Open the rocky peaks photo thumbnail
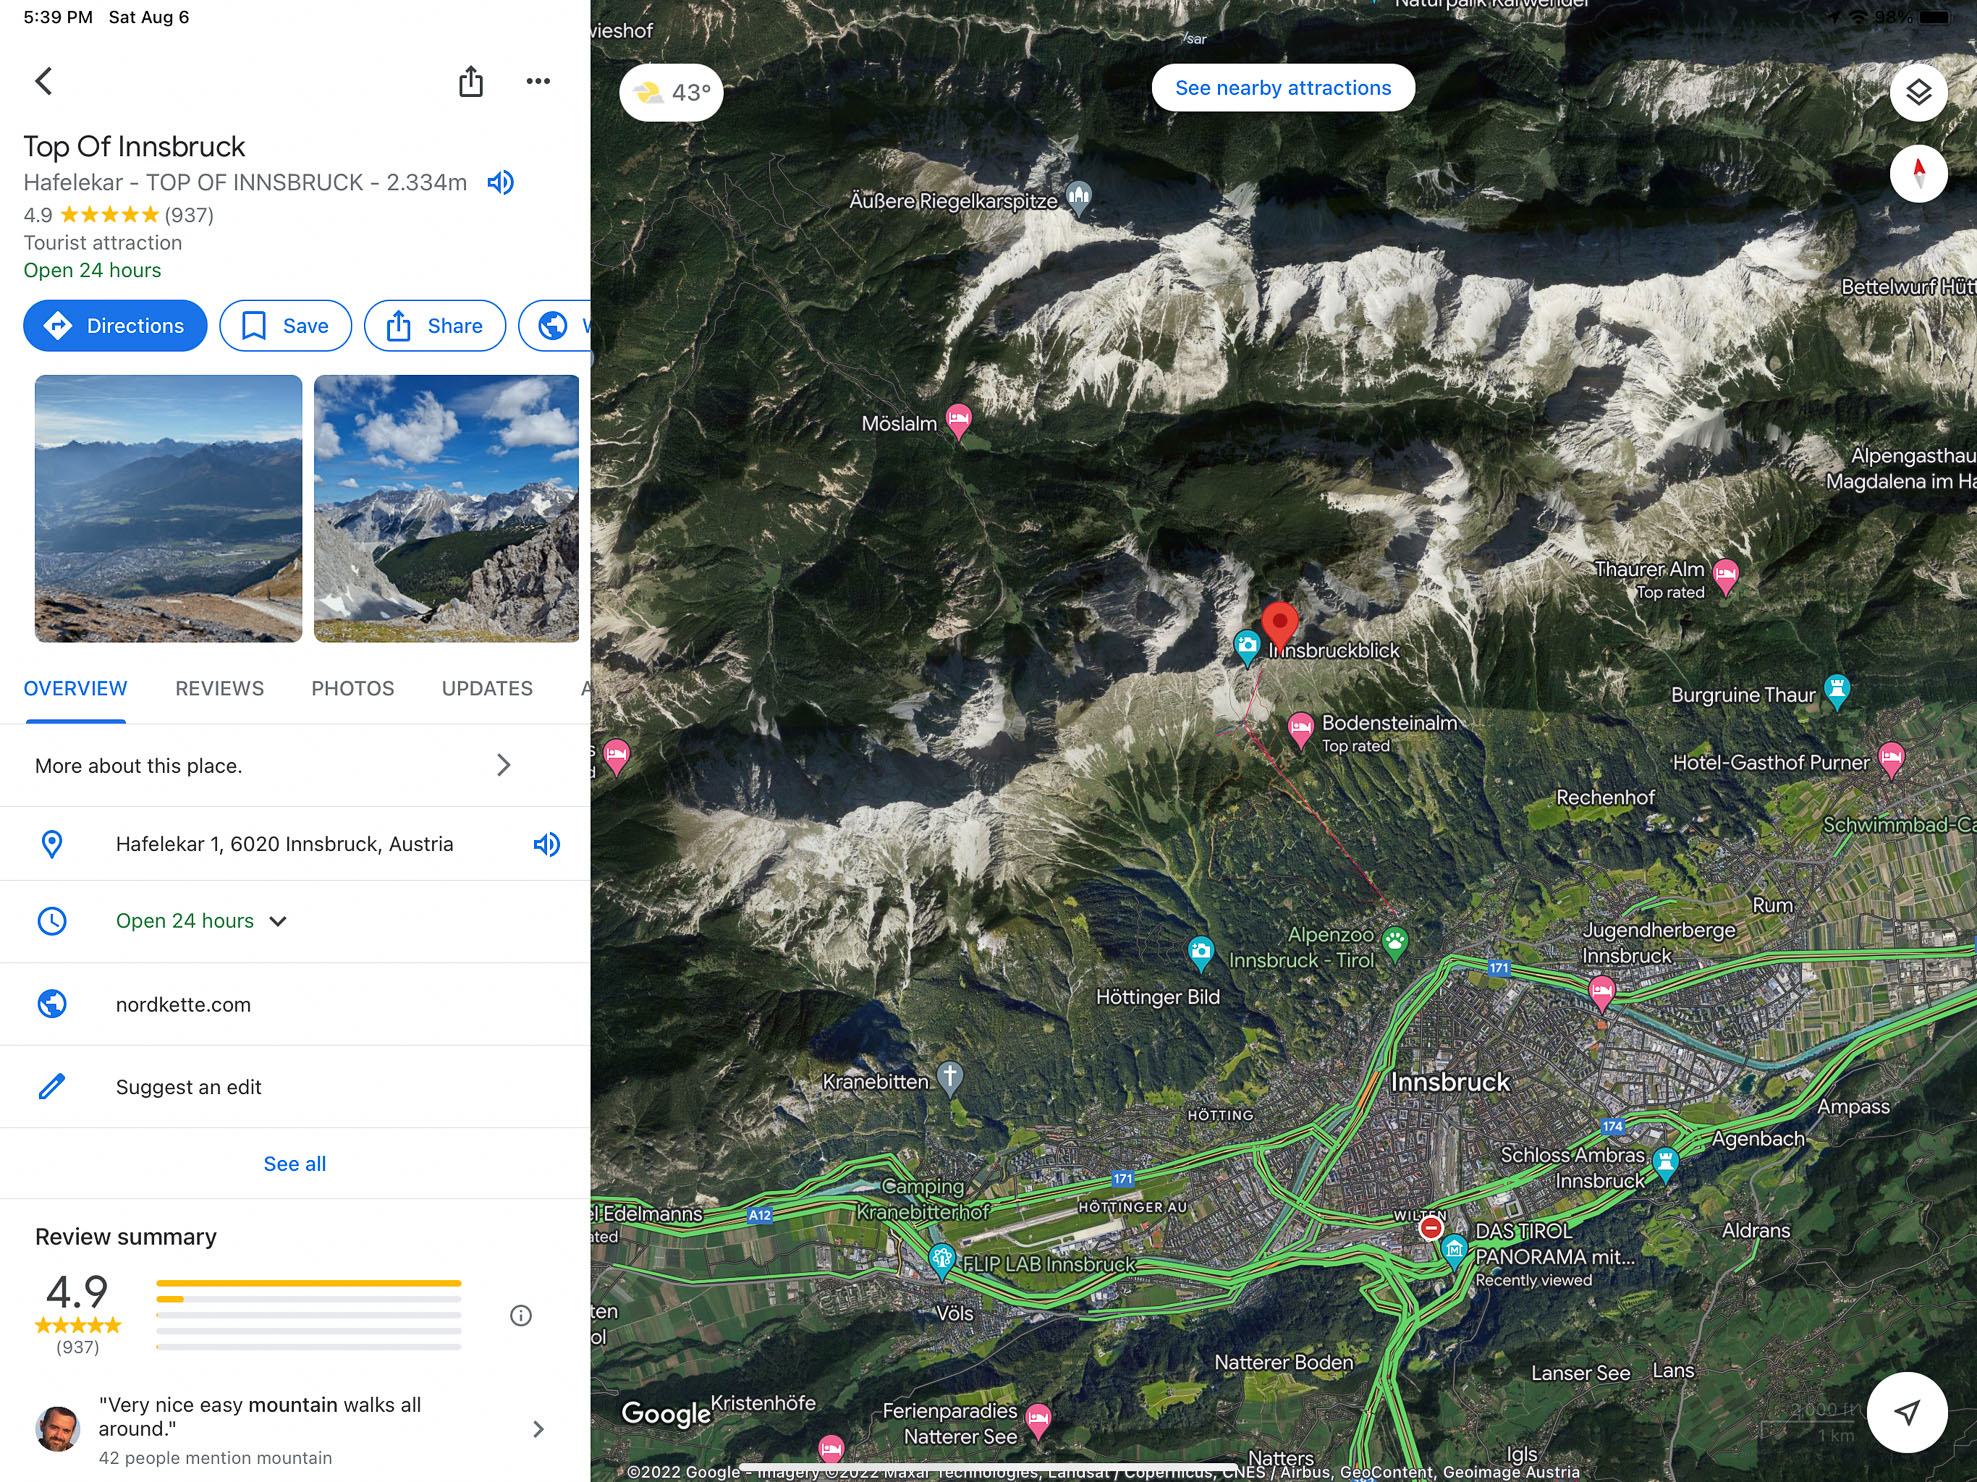The image size is (1977, 1482). (446, 508)
